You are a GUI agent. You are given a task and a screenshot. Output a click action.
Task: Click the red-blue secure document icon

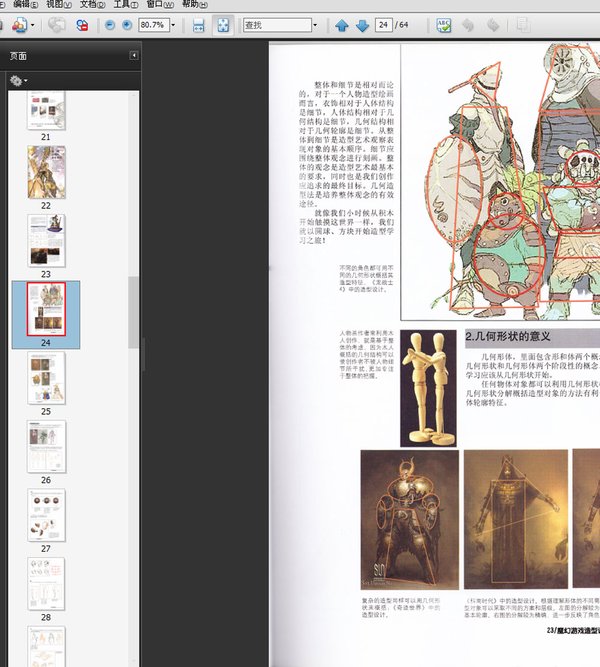pyautogui.click(x=82, y=26)
